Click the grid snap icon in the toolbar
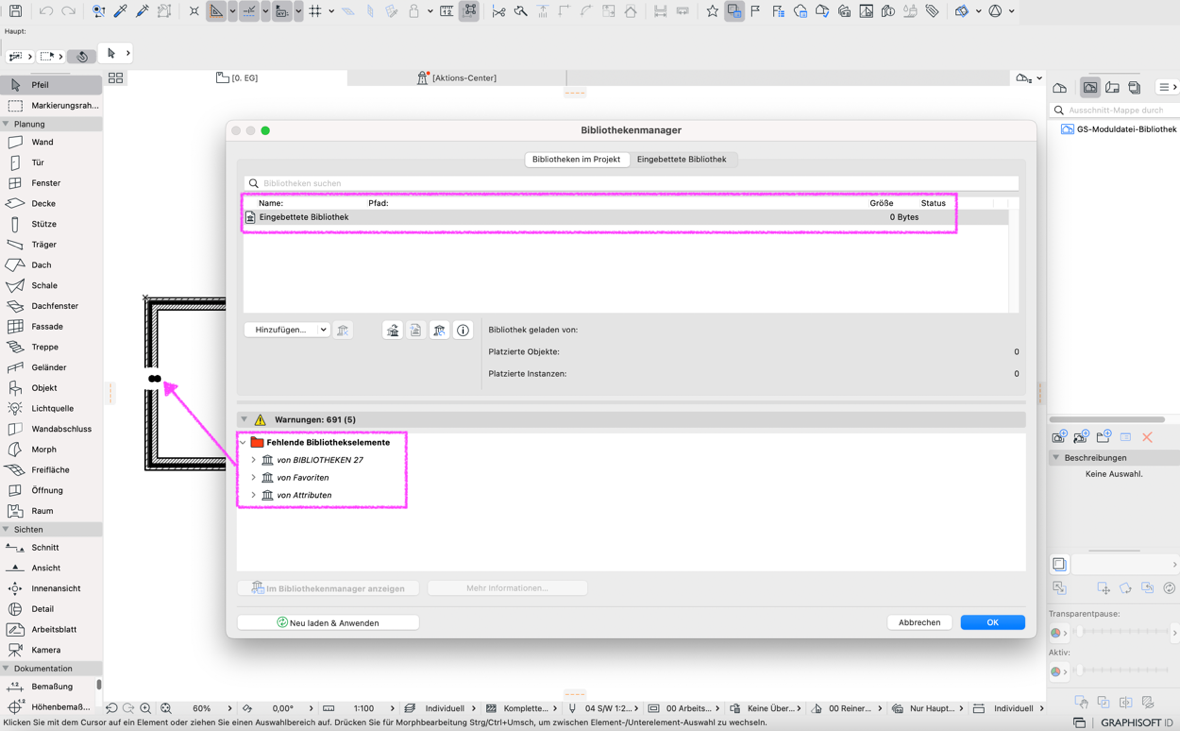 [x=315, y=11]
